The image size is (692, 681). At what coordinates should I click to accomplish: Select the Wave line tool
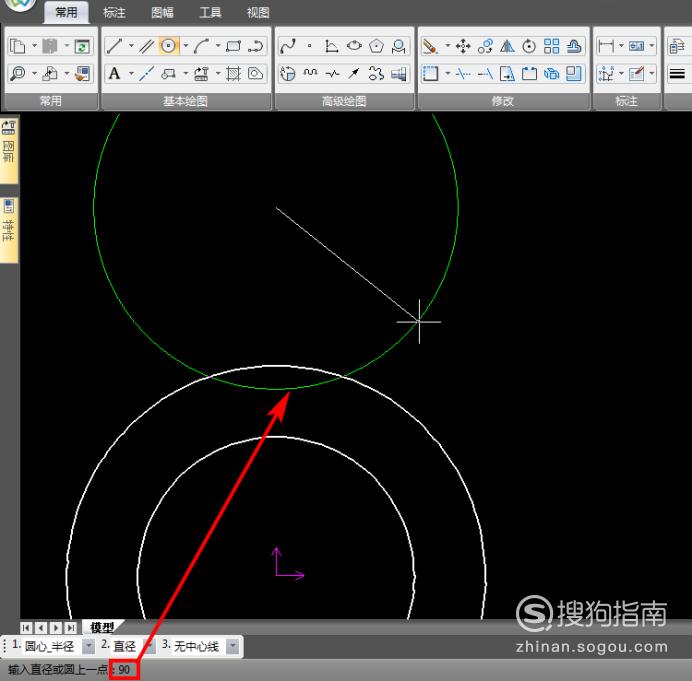pos(311,73)
